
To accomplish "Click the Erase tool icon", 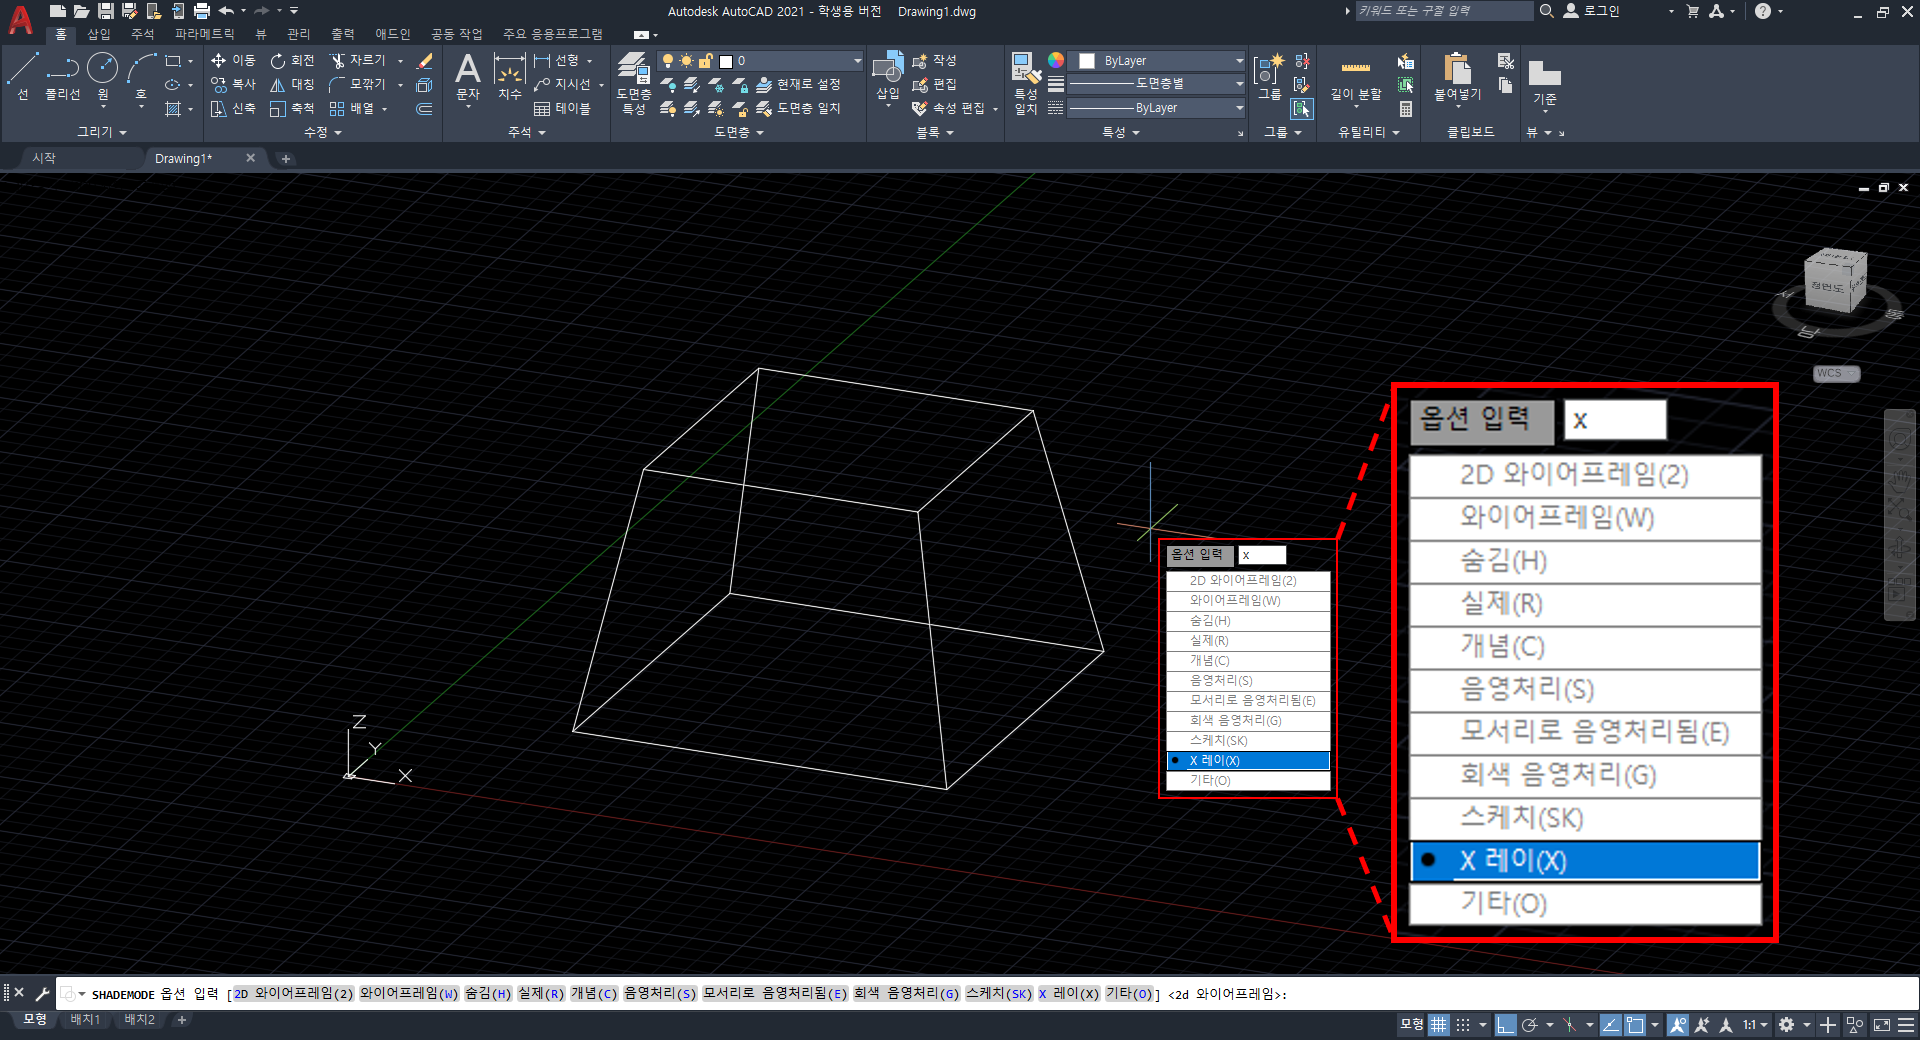I will click(x=424, y=61).
